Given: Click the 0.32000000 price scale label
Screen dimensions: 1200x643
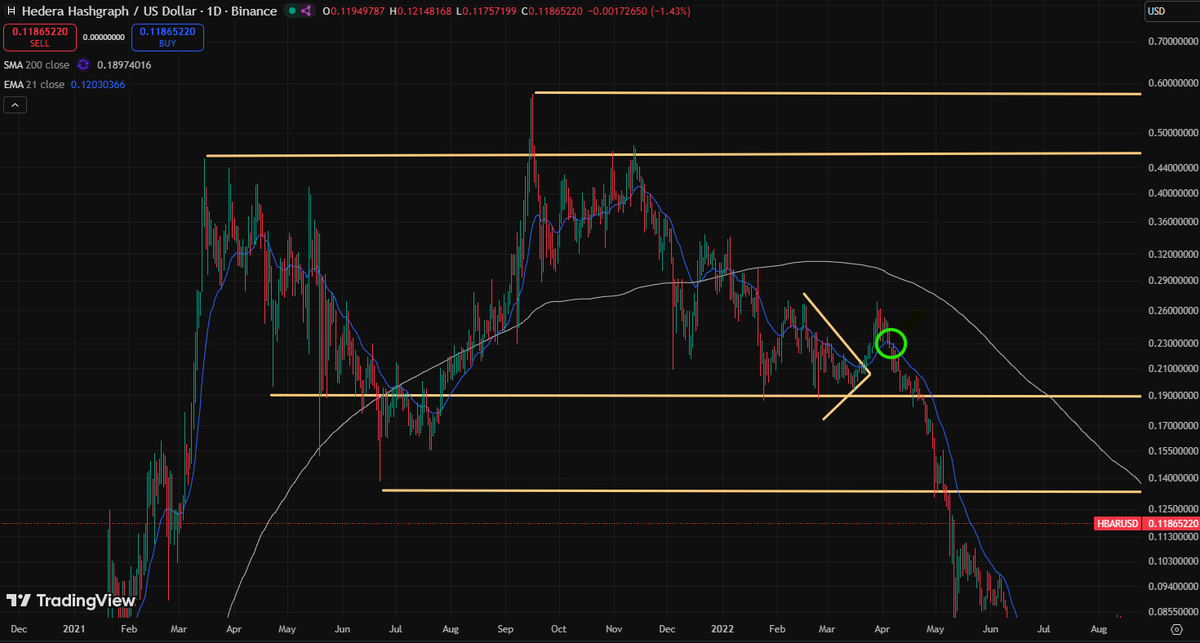Looking at the screenshot, I should pyautogui.click(x=1172, y=255).
